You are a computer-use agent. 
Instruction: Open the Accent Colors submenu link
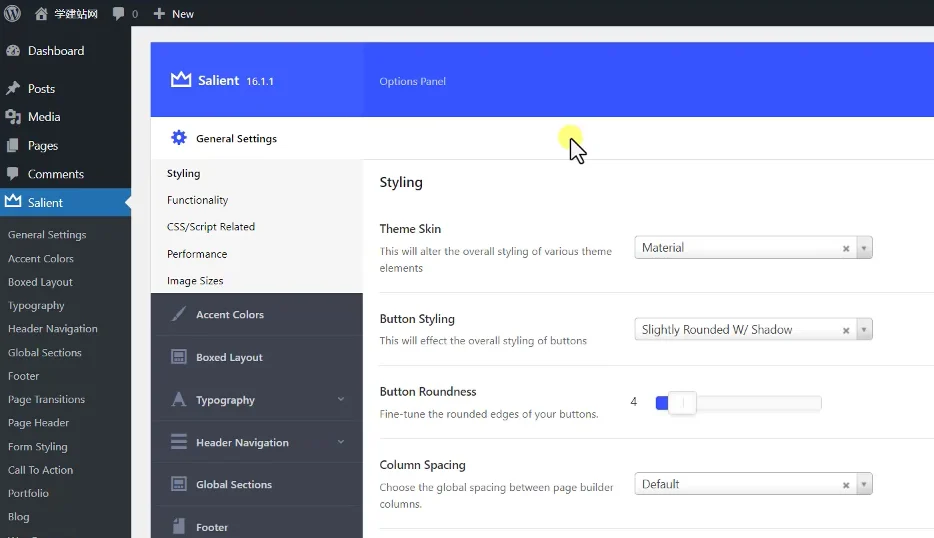41,259
